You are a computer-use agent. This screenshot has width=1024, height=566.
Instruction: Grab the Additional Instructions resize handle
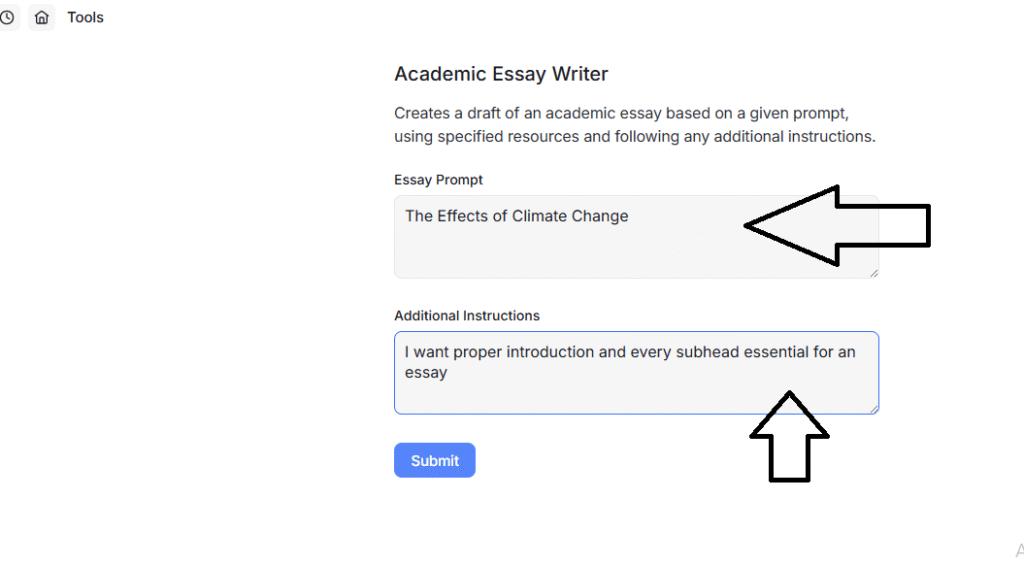(x=874, y=408)
